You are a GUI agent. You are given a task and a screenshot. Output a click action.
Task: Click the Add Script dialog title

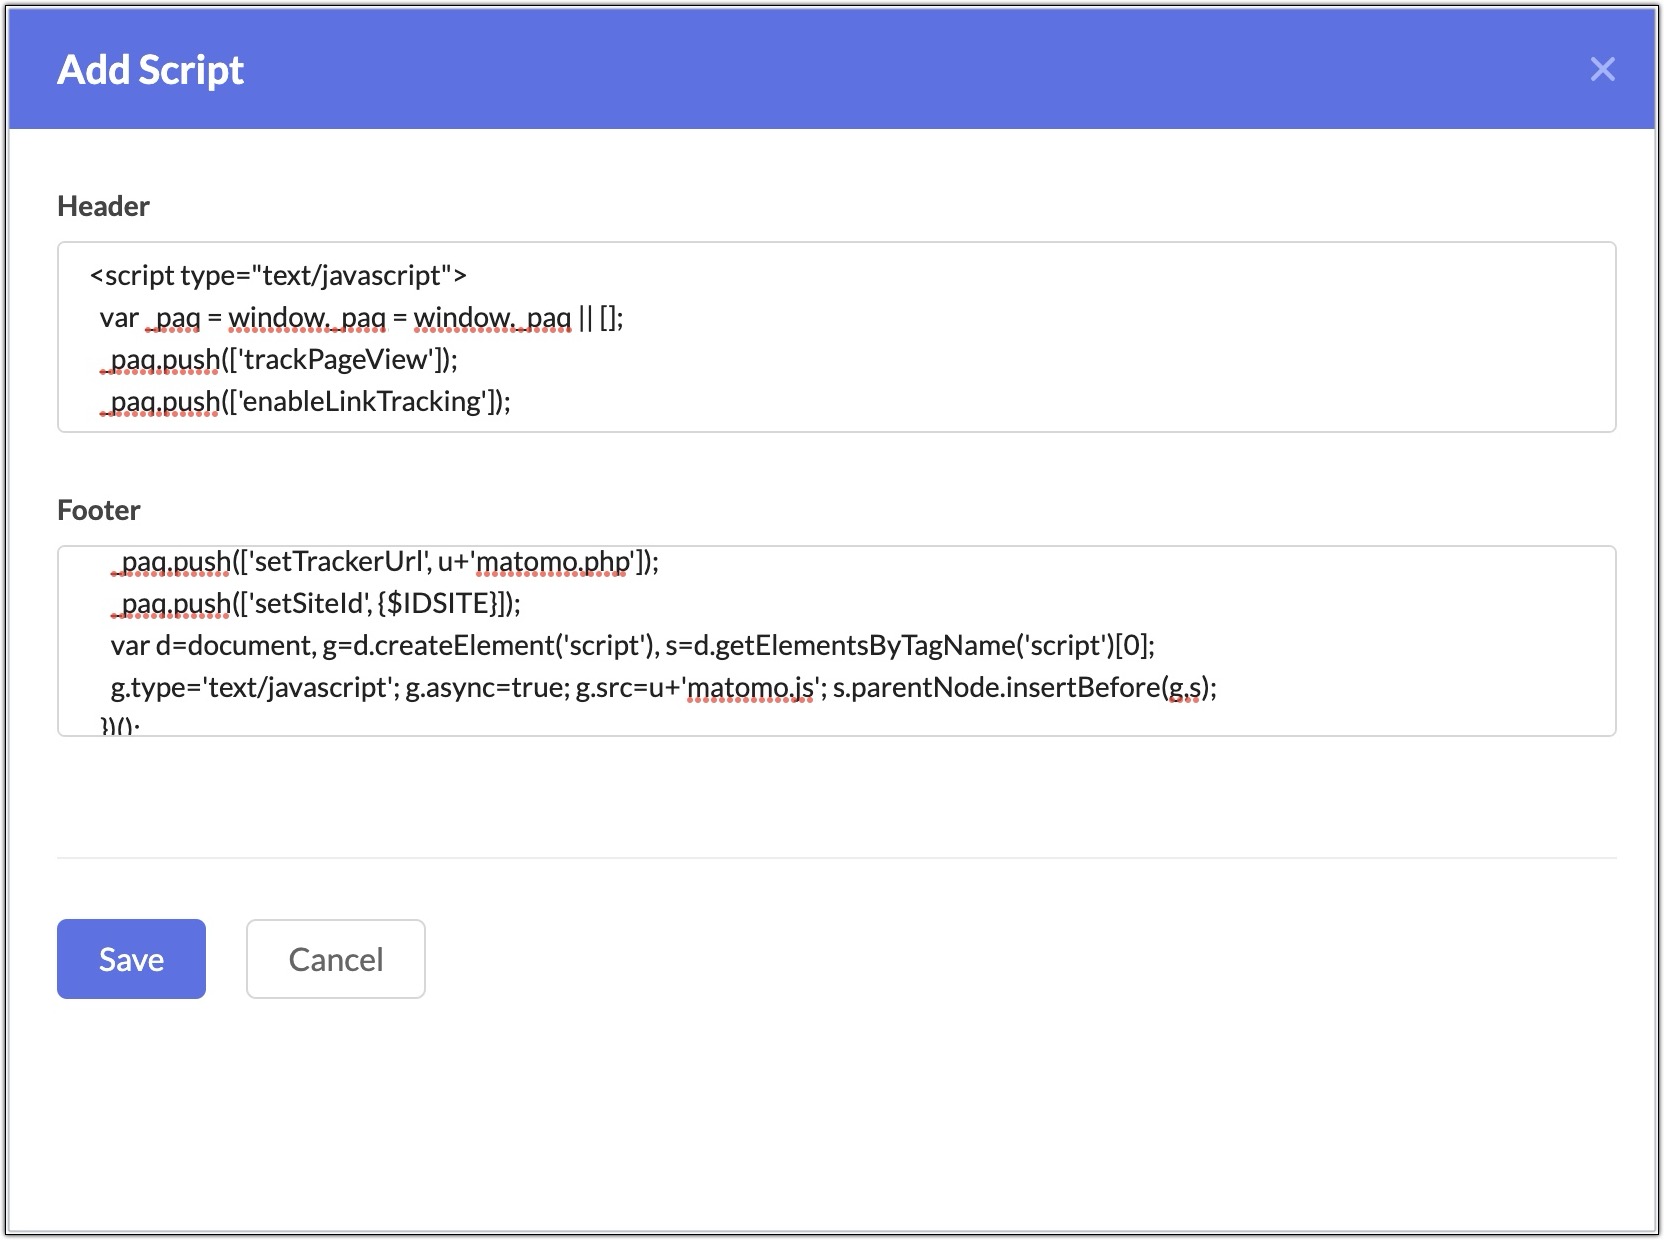coord(151,69)
